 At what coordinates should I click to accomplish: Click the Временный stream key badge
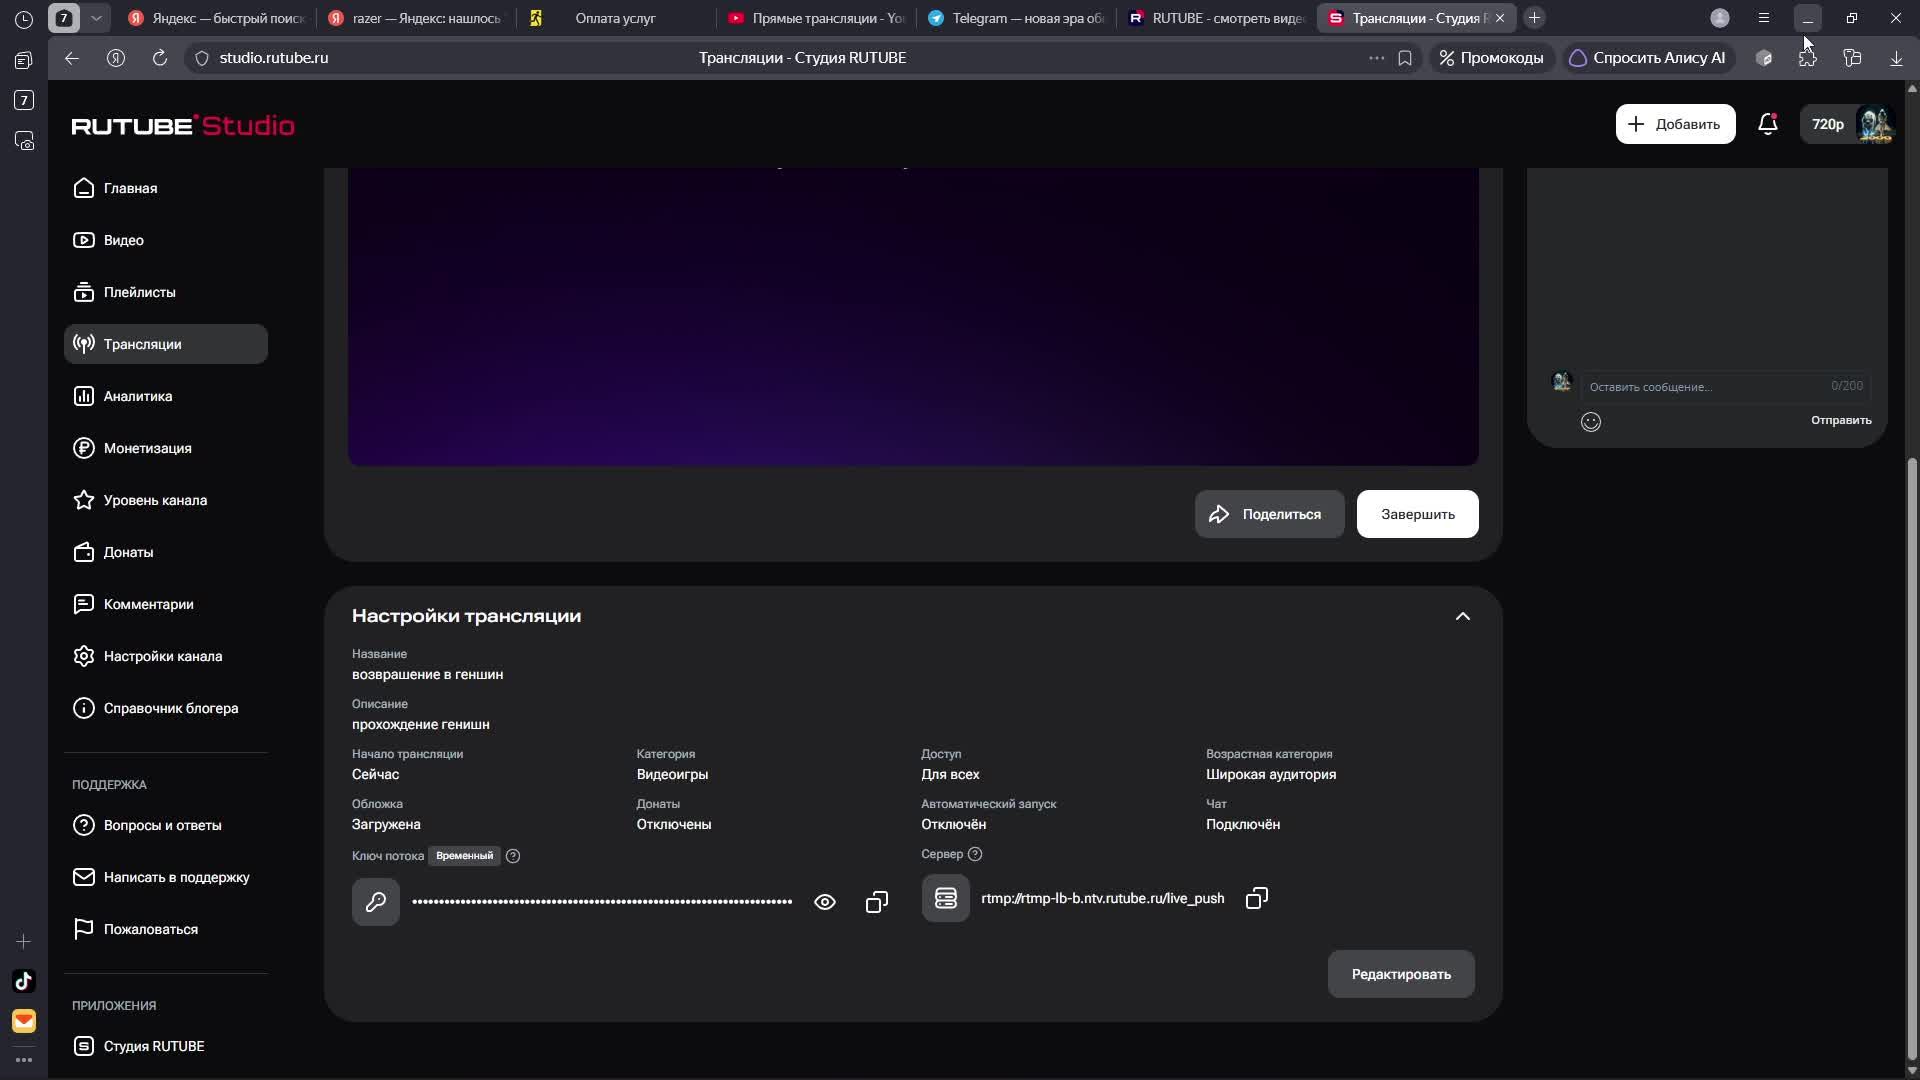(x=464, y=856)
